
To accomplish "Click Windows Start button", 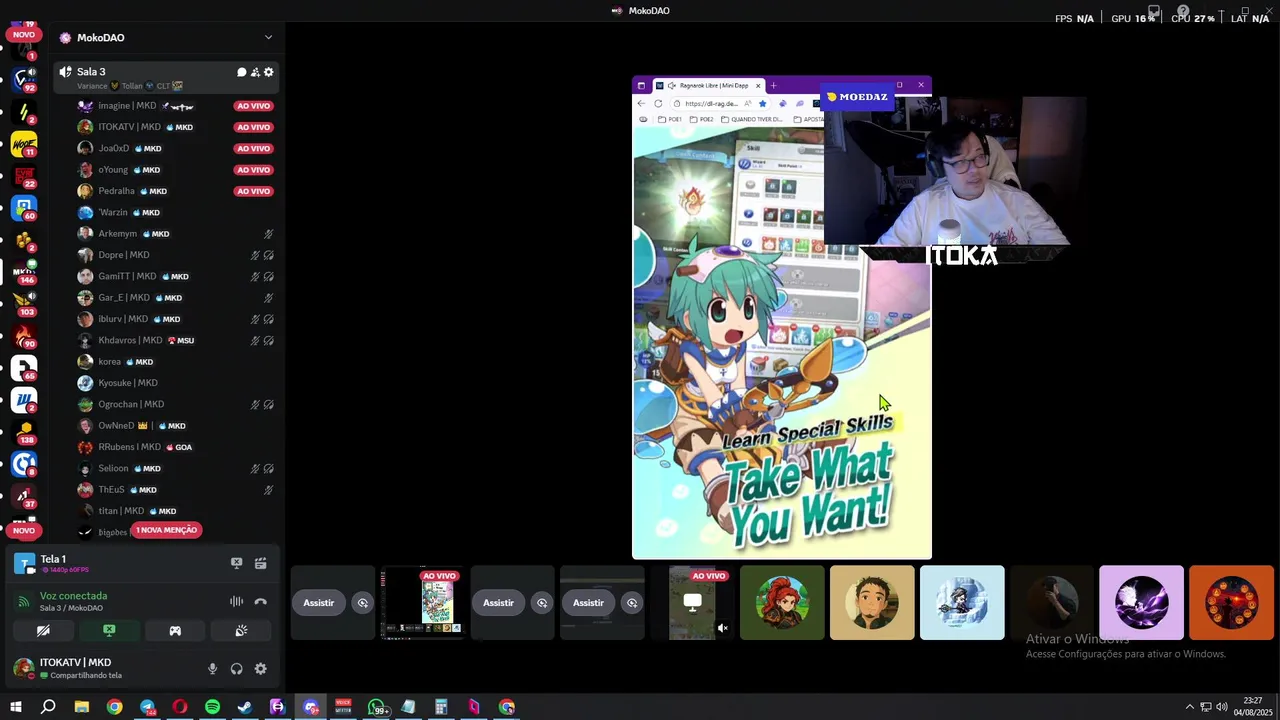I will pos(16,707).
